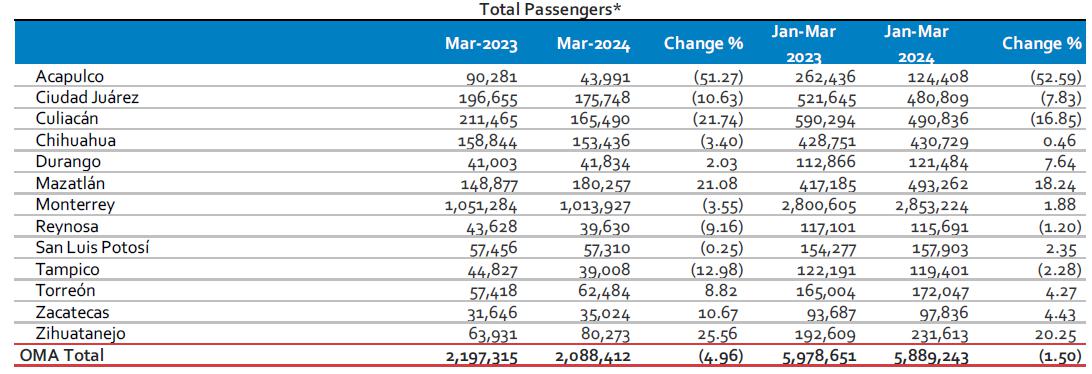Viewport: 1092px width, 374px height.
Task: Click the Monterrey Mar-2023 value 1,051,284
Action: point(479,205)
